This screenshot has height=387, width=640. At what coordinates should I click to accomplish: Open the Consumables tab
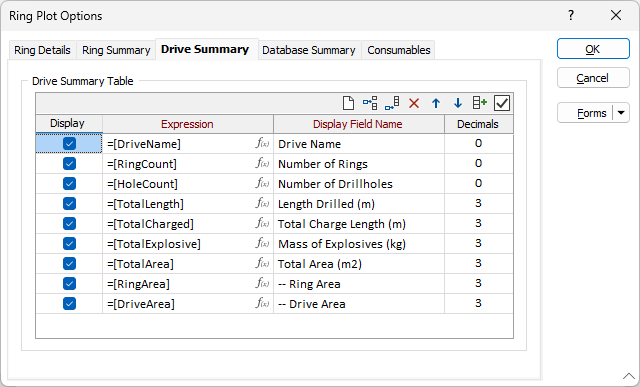tap(399, 50)
